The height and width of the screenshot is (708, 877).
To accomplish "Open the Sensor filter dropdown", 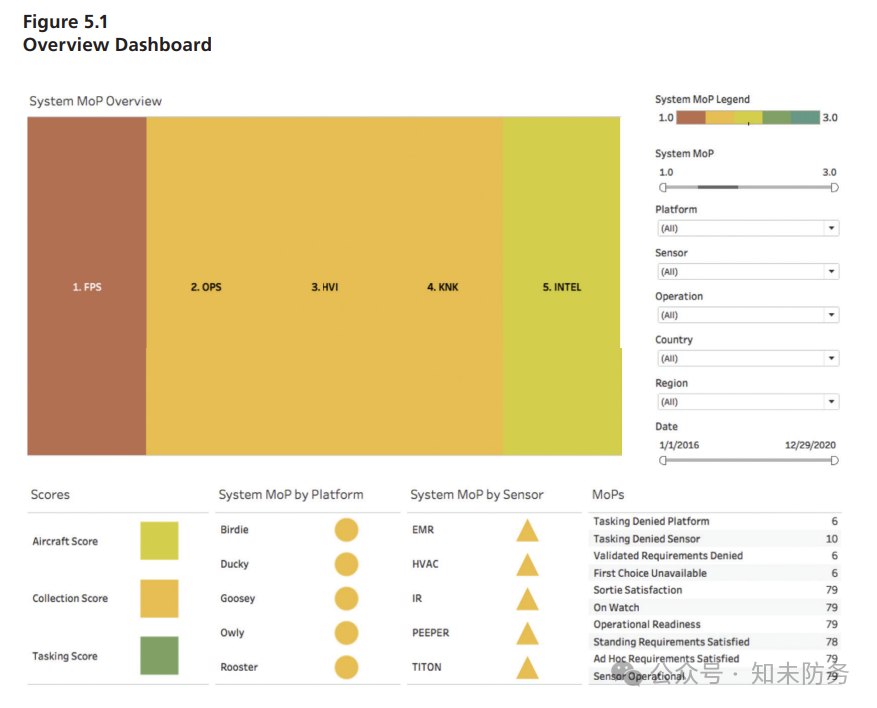I will click(748, 272).
